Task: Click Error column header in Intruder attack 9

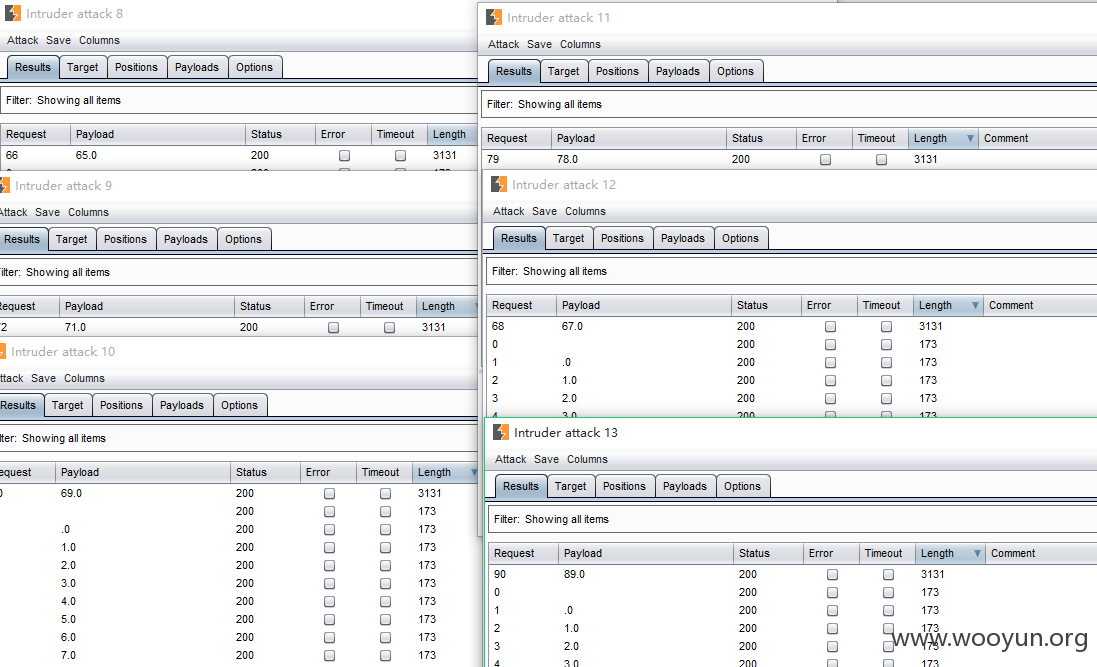Action: pyautogui.click(x=332, y=307)
